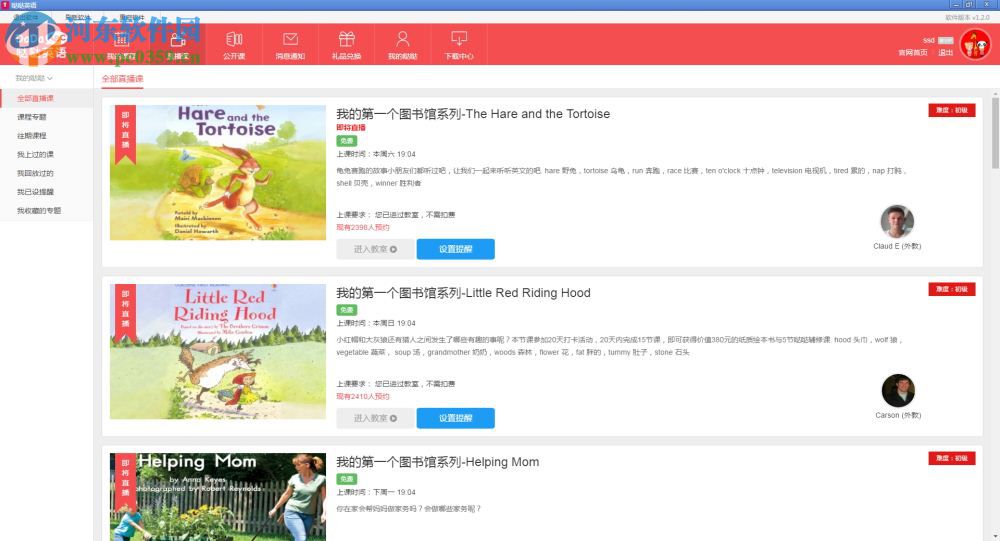The width and height of the screenshot is (1000, 541).
Task: Open 我的哒哒 person icon
Action: click(402, 40)
